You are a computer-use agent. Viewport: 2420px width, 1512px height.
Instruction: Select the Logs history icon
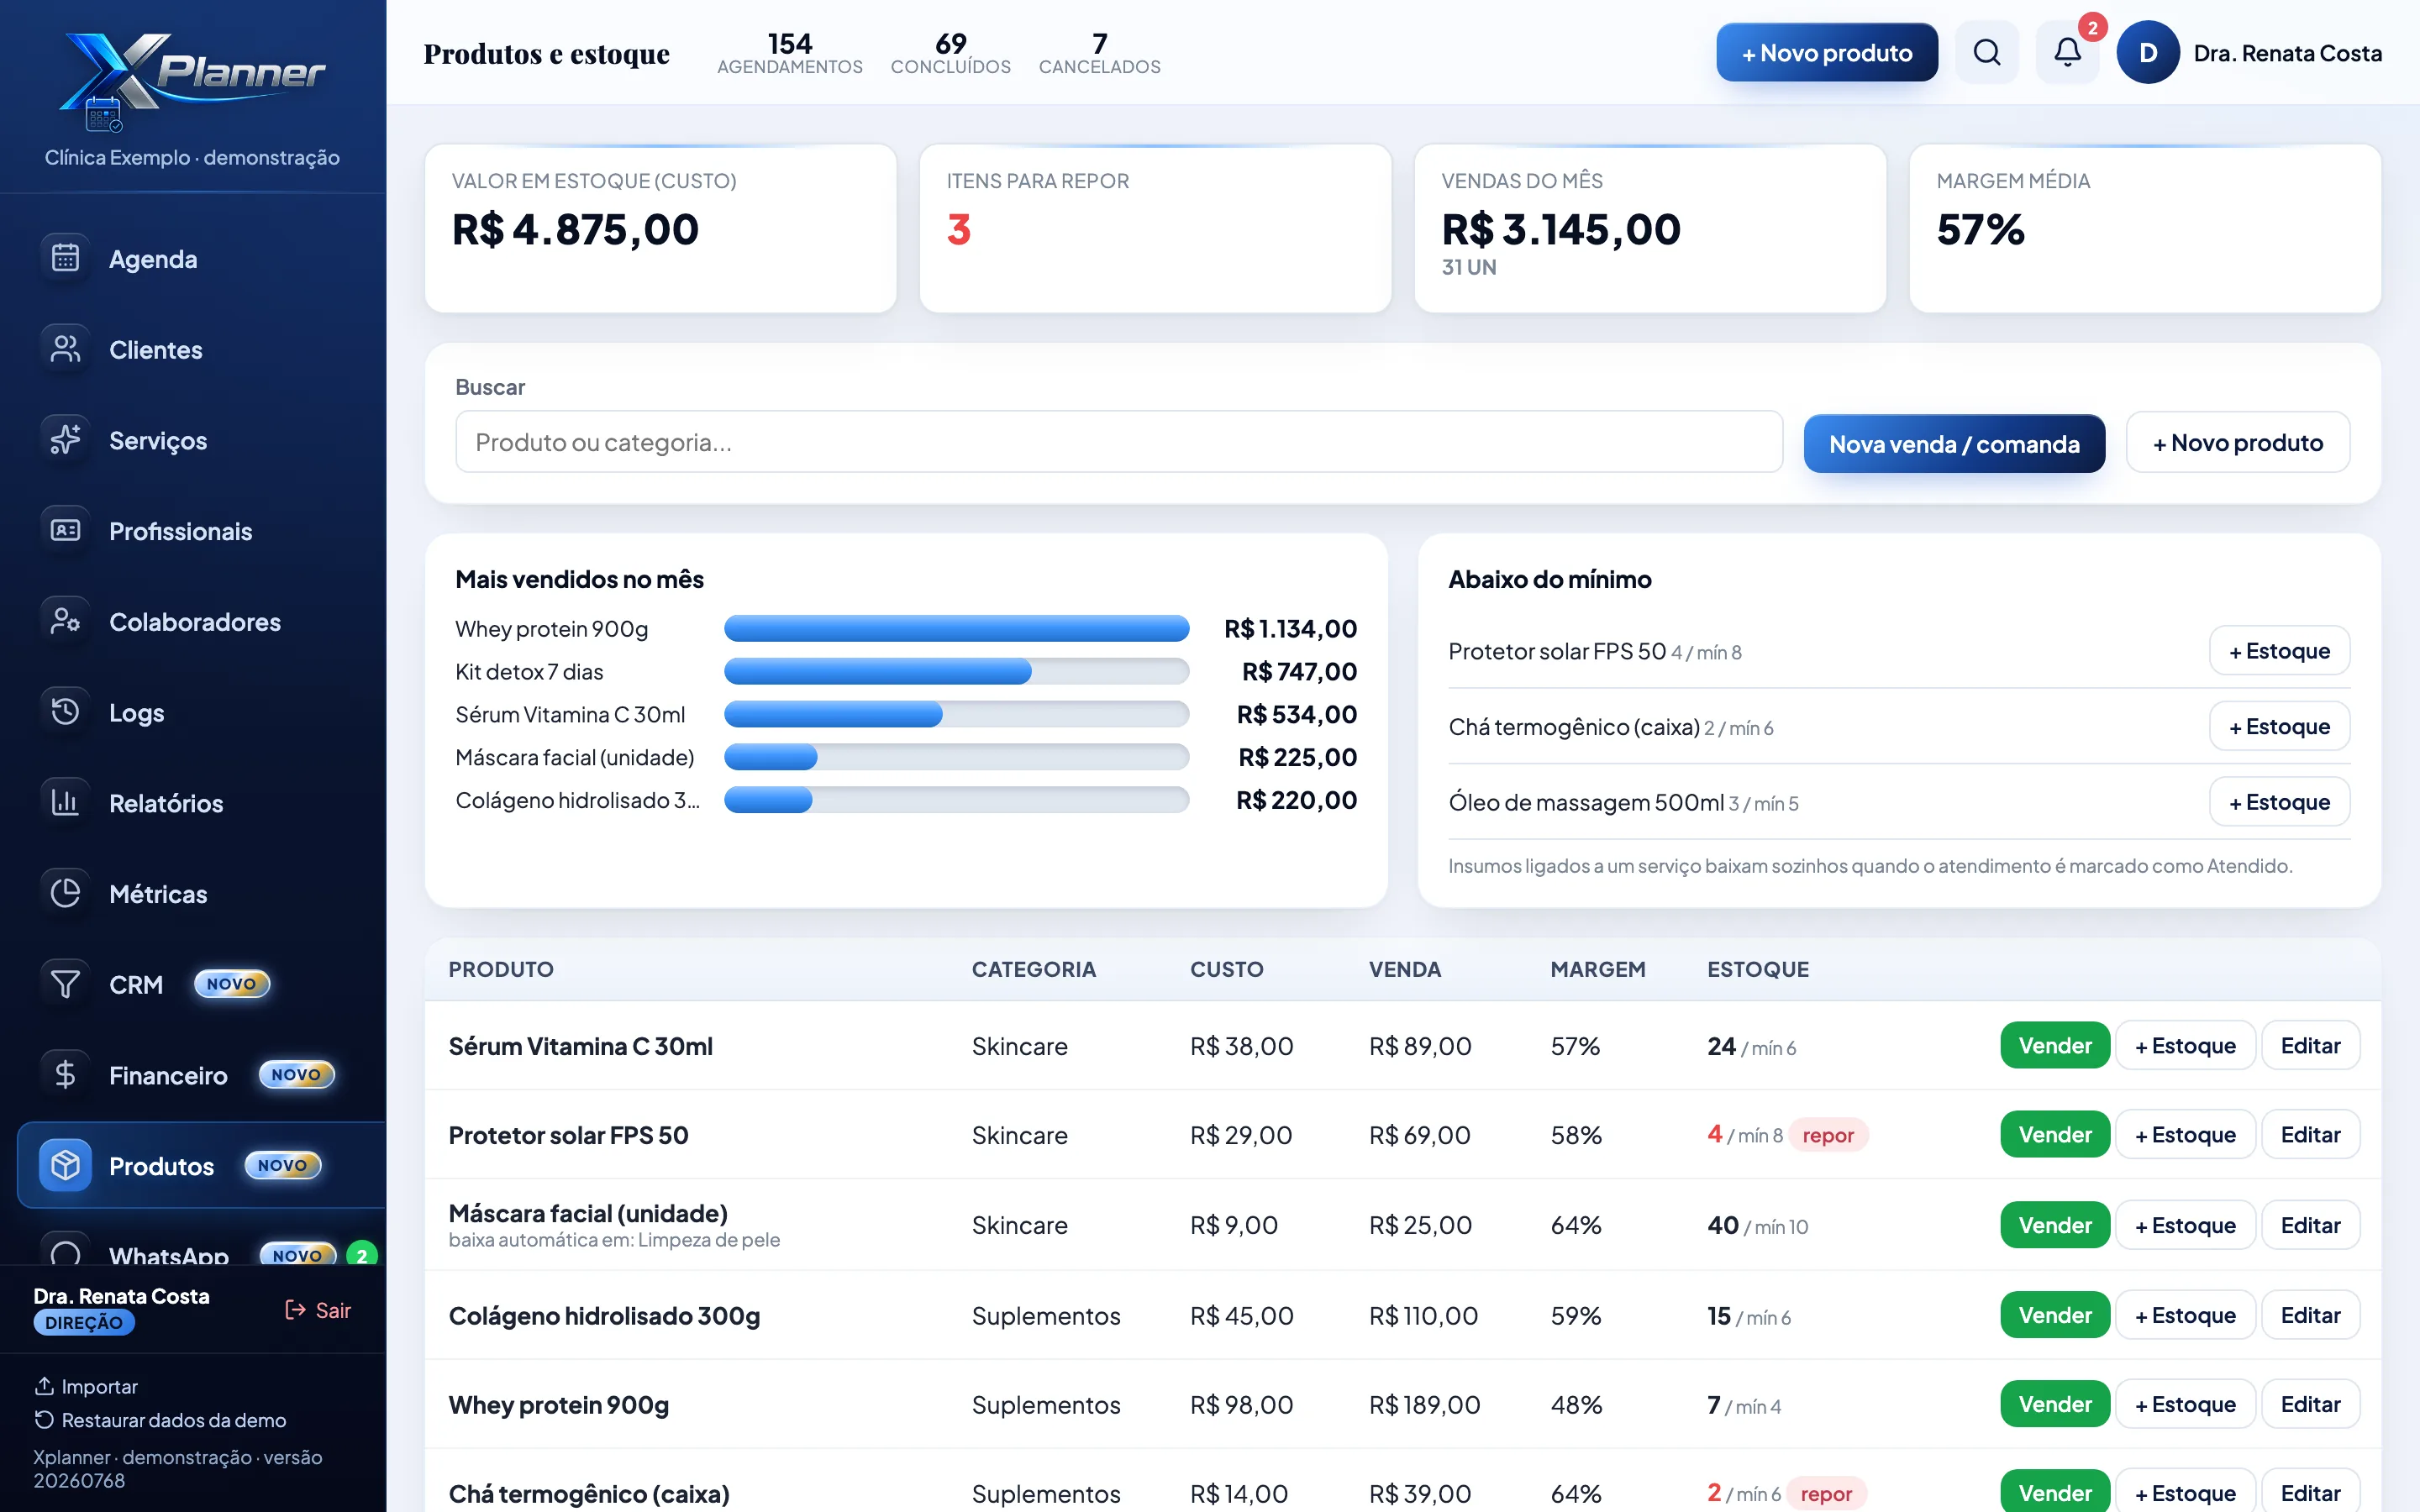tap(65, 712)
